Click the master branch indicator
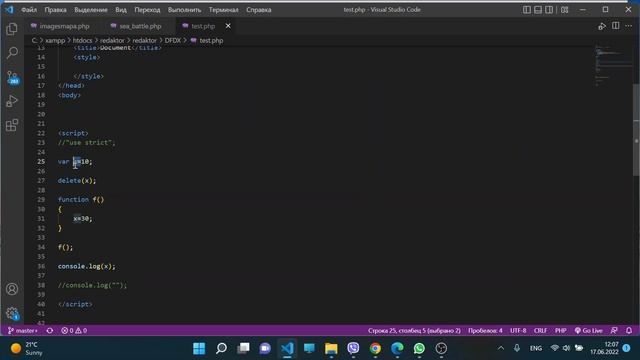The width and height of the screenshot is (640, 360). coord(23,330)
